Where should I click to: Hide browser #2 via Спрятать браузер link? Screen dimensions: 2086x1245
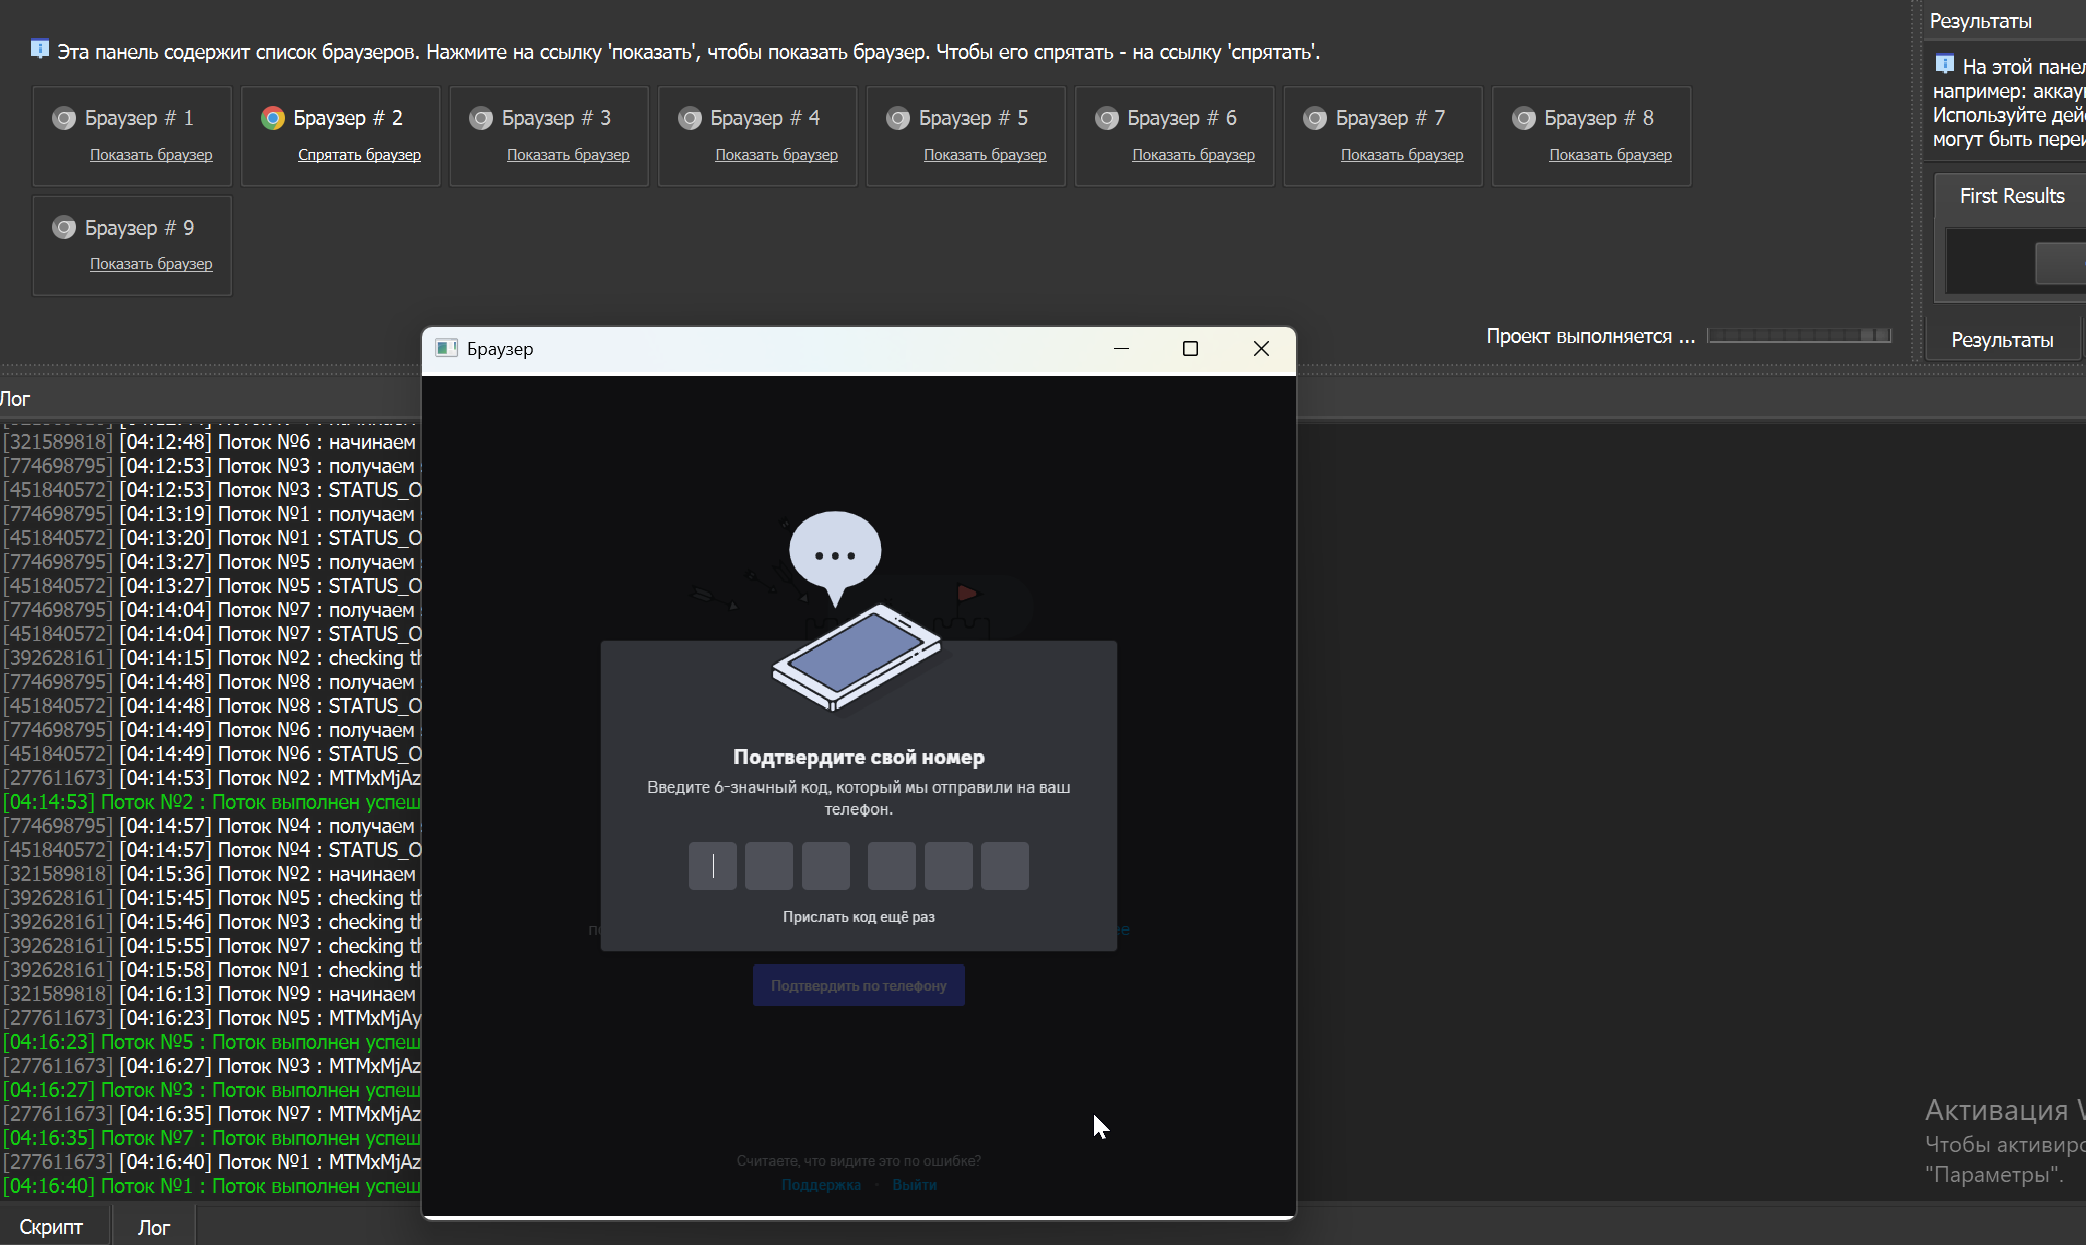[x=359, y=155]
